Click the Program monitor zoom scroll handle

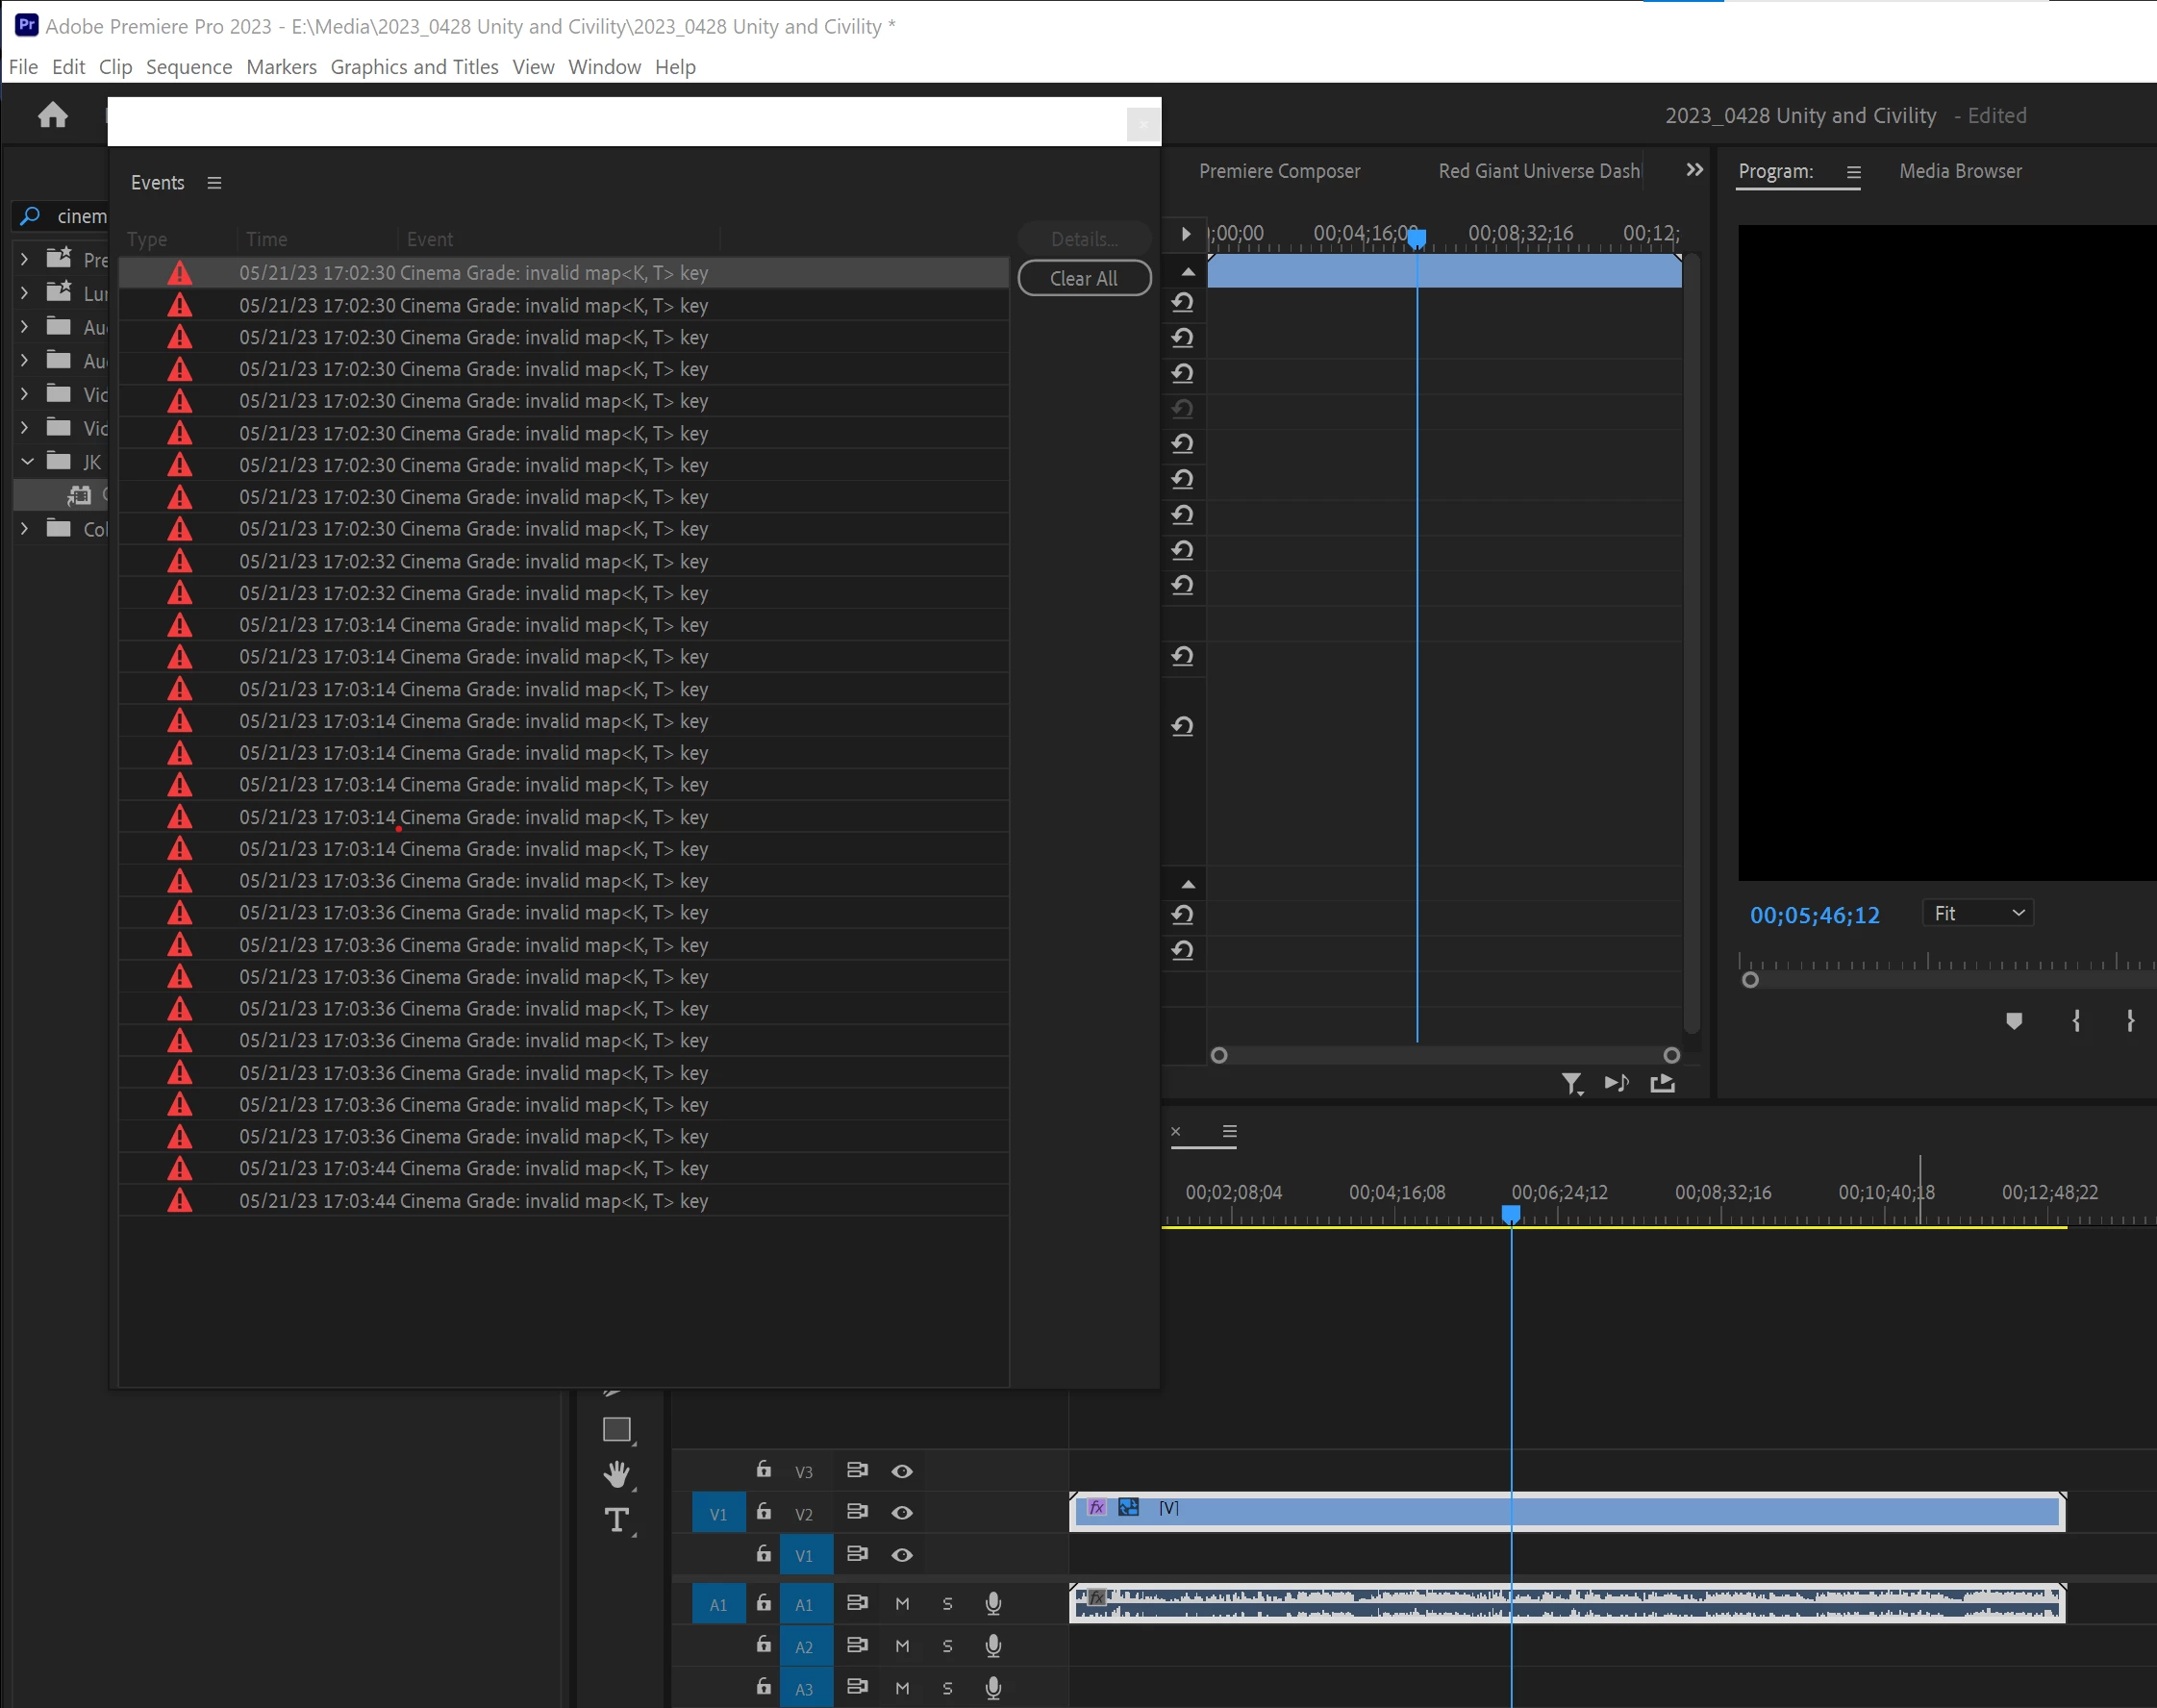(1749, 980)
